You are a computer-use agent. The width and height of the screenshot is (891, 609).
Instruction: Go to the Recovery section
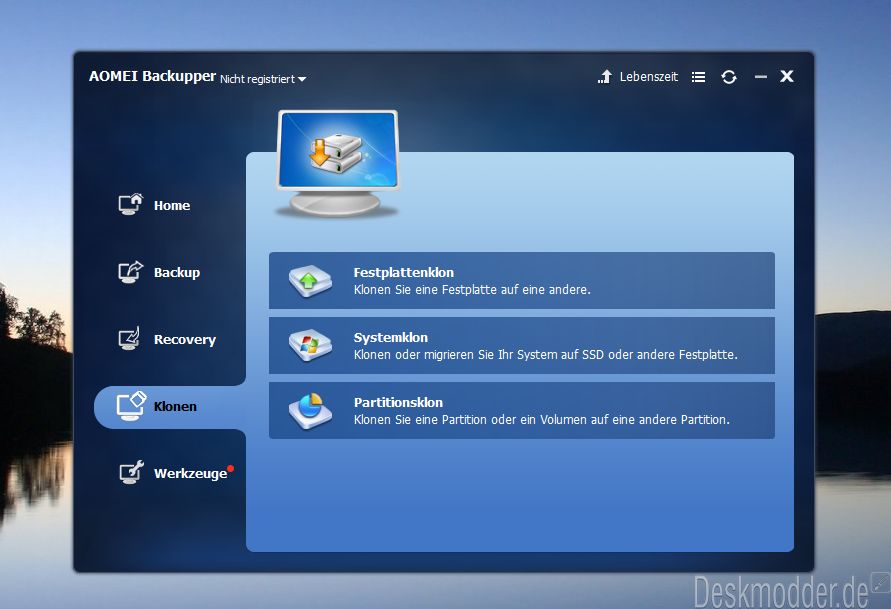click(185, 339)
